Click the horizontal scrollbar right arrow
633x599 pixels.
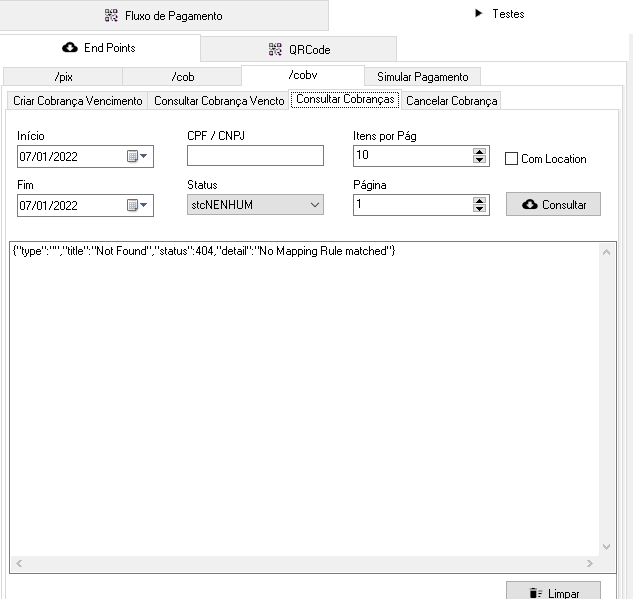click(x=590, y=563)
